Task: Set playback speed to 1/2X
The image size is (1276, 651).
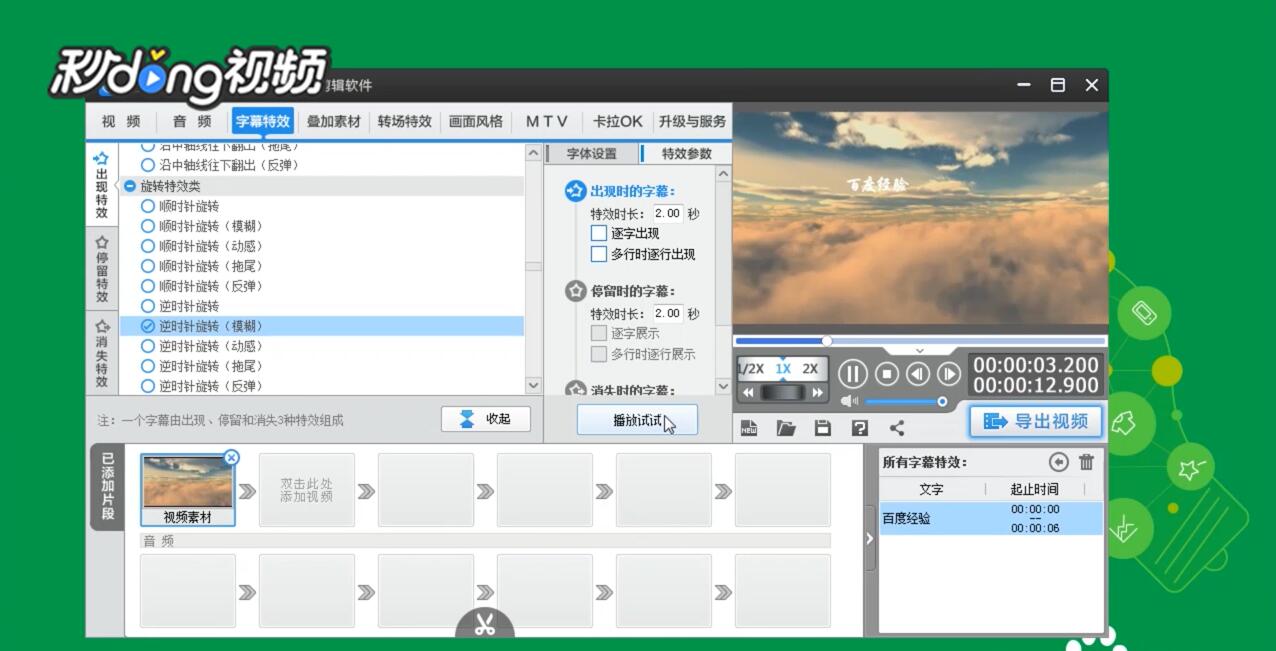Action: point(751,368)
